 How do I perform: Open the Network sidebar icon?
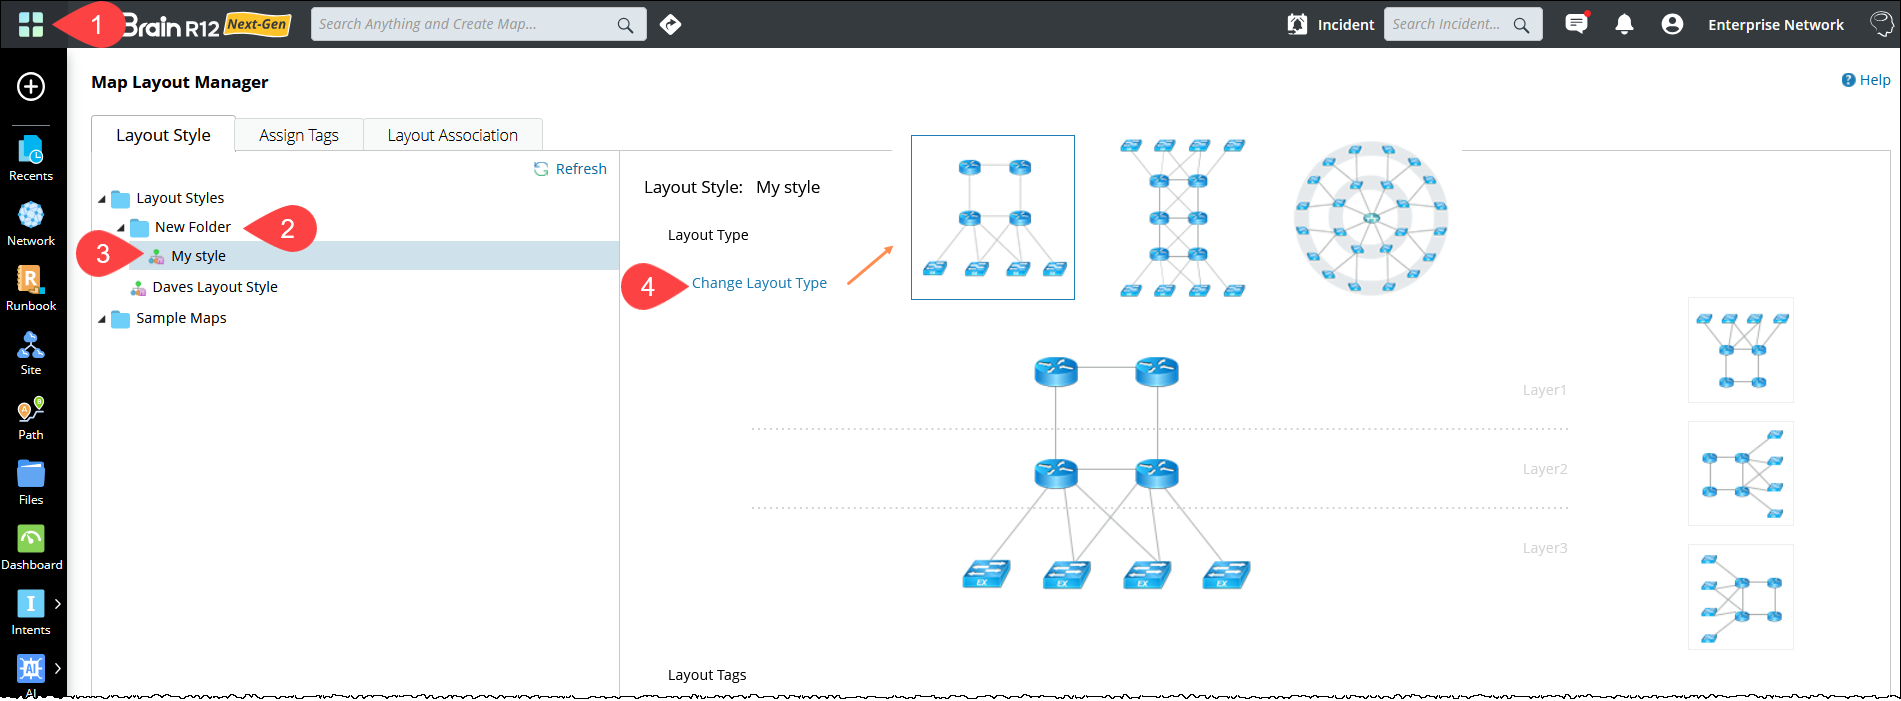31,223
